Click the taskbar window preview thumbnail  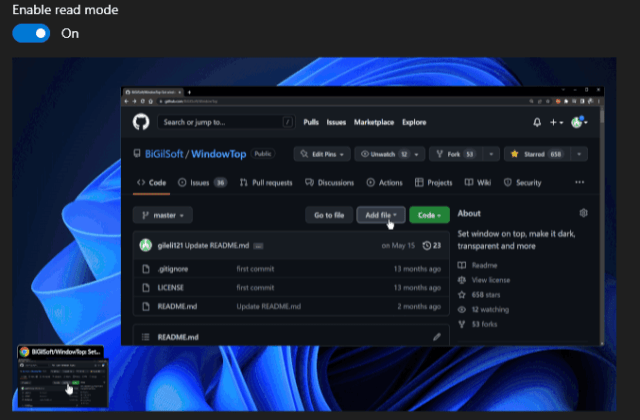(63, 383)
